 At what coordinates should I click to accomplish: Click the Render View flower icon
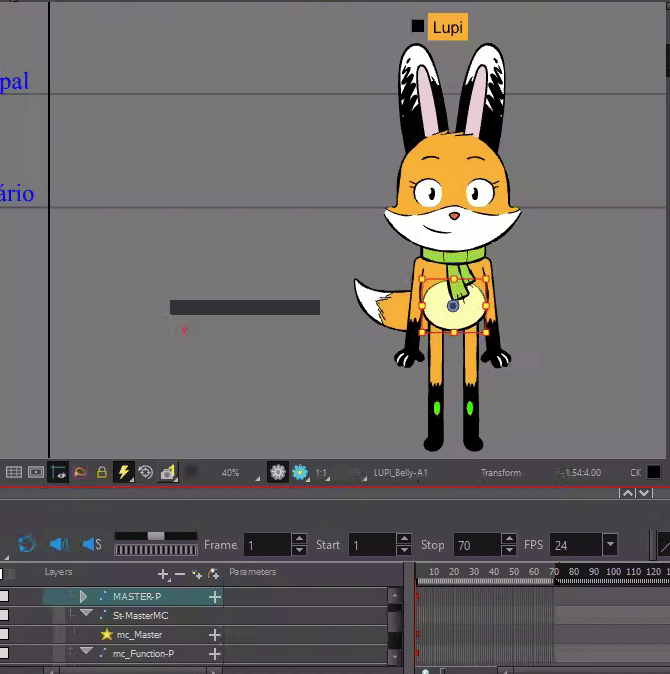click(278, 472)
